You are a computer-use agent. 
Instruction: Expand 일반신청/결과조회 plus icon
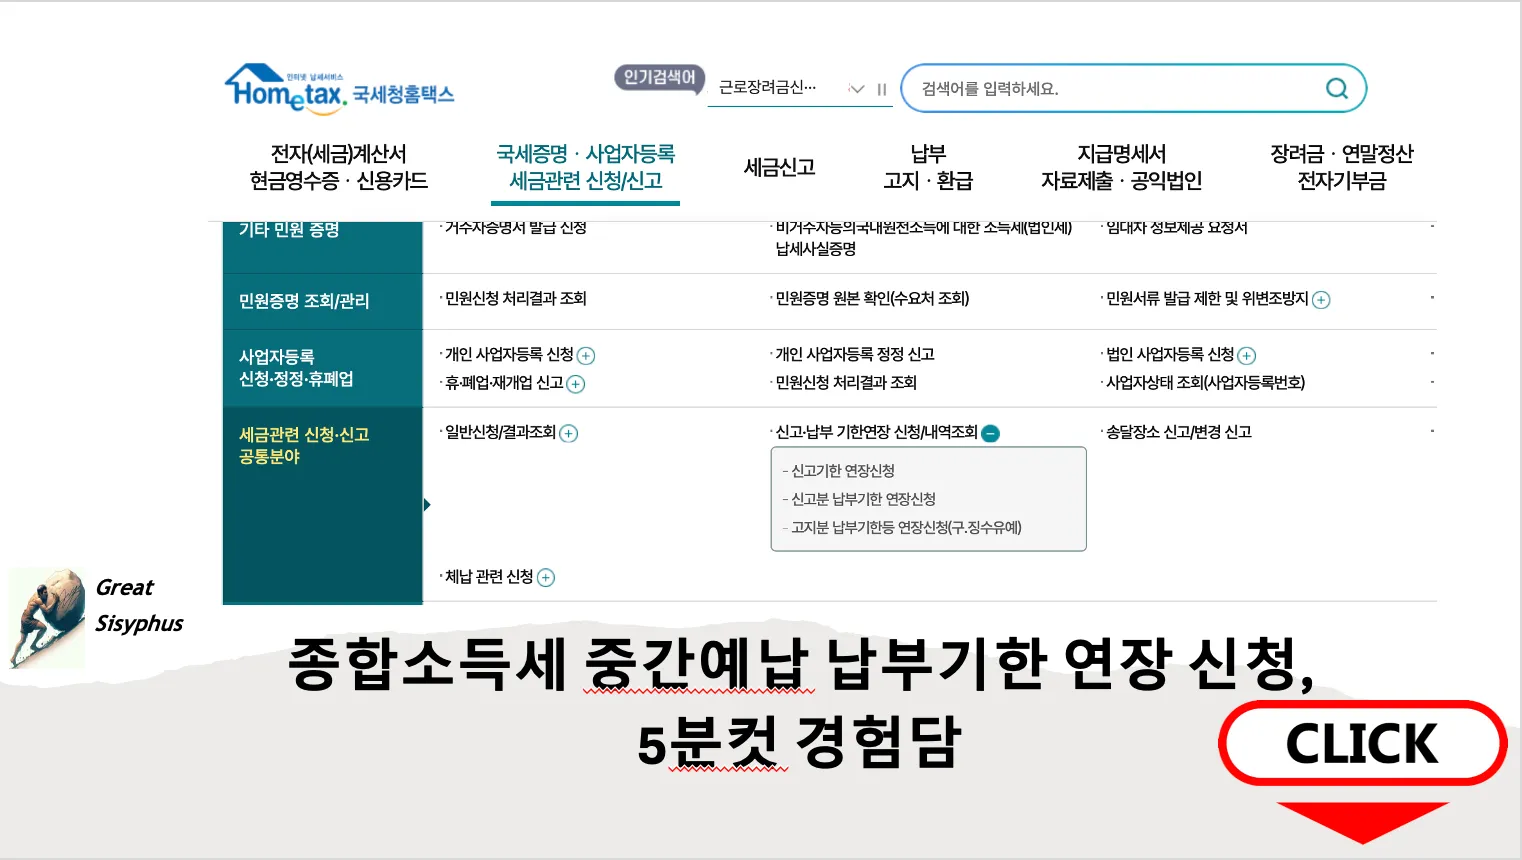[568, 433]
